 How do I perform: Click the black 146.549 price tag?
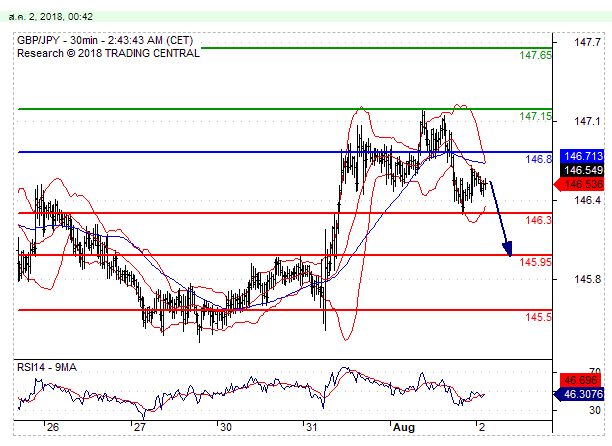tap(582, 170)
